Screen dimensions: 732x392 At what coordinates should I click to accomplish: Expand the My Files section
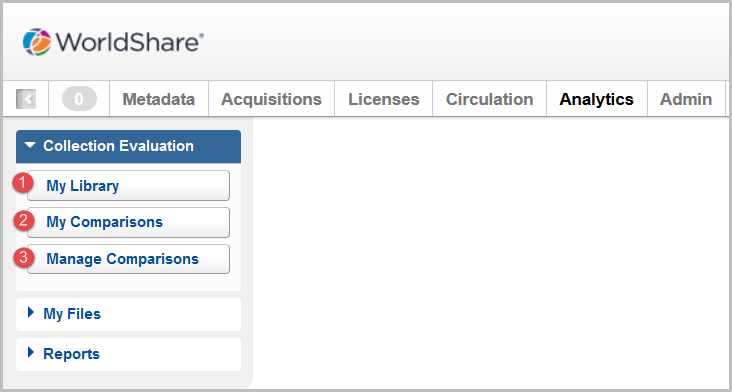coord(128,314)
